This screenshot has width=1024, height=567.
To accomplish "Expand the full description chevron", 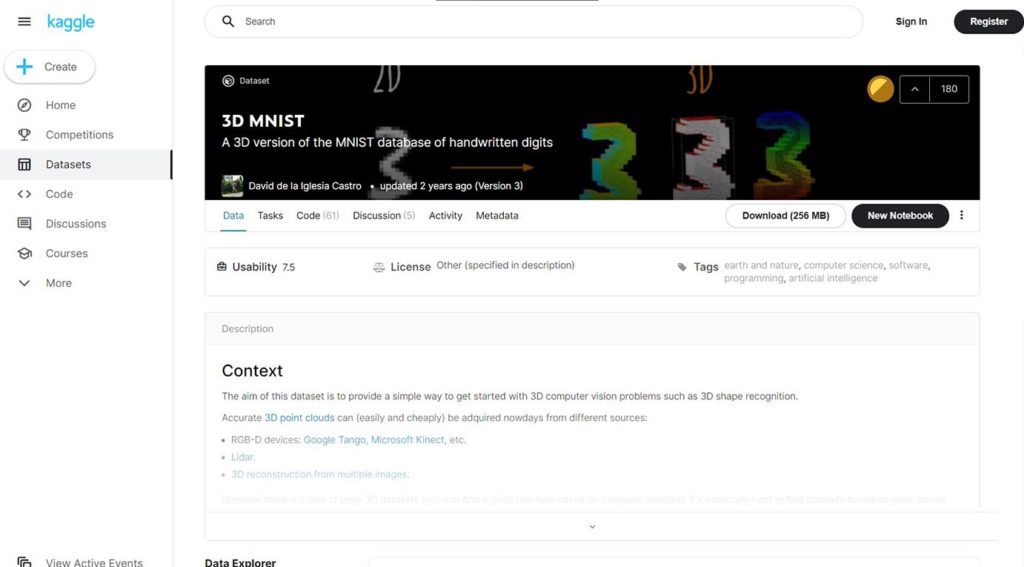I will pos(592,526).
